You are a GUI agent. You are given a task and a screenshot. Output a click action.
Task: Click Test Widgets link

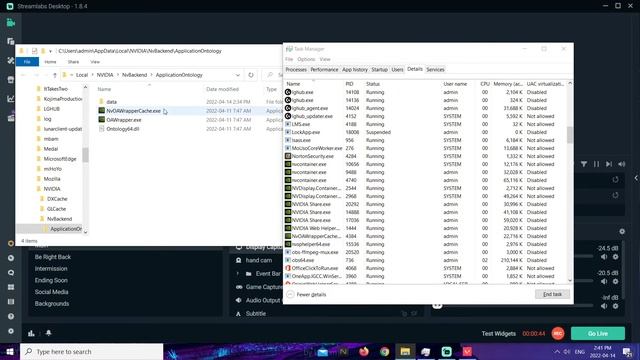(498, 333)
